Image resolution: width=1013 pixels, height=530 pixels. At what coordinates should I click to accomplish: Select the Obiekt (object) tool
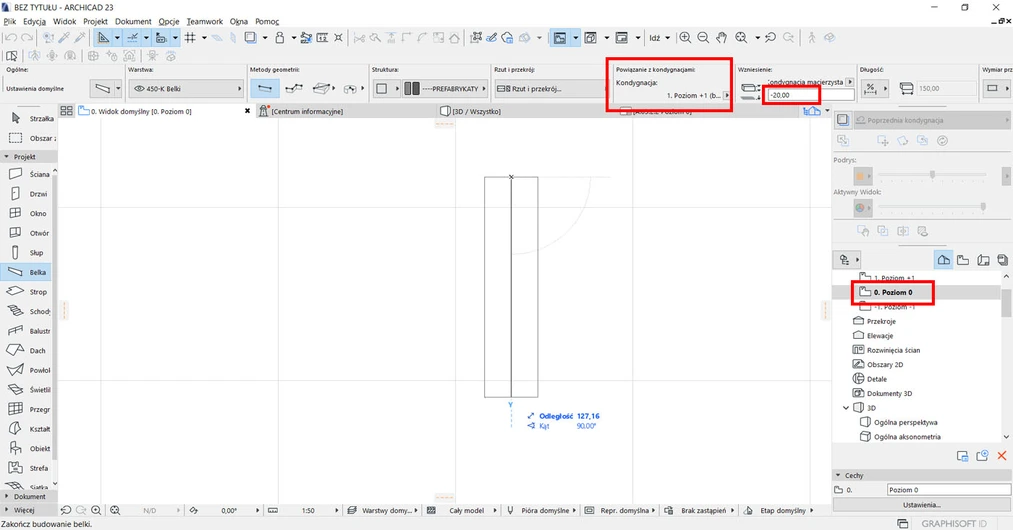coord(29,449)
